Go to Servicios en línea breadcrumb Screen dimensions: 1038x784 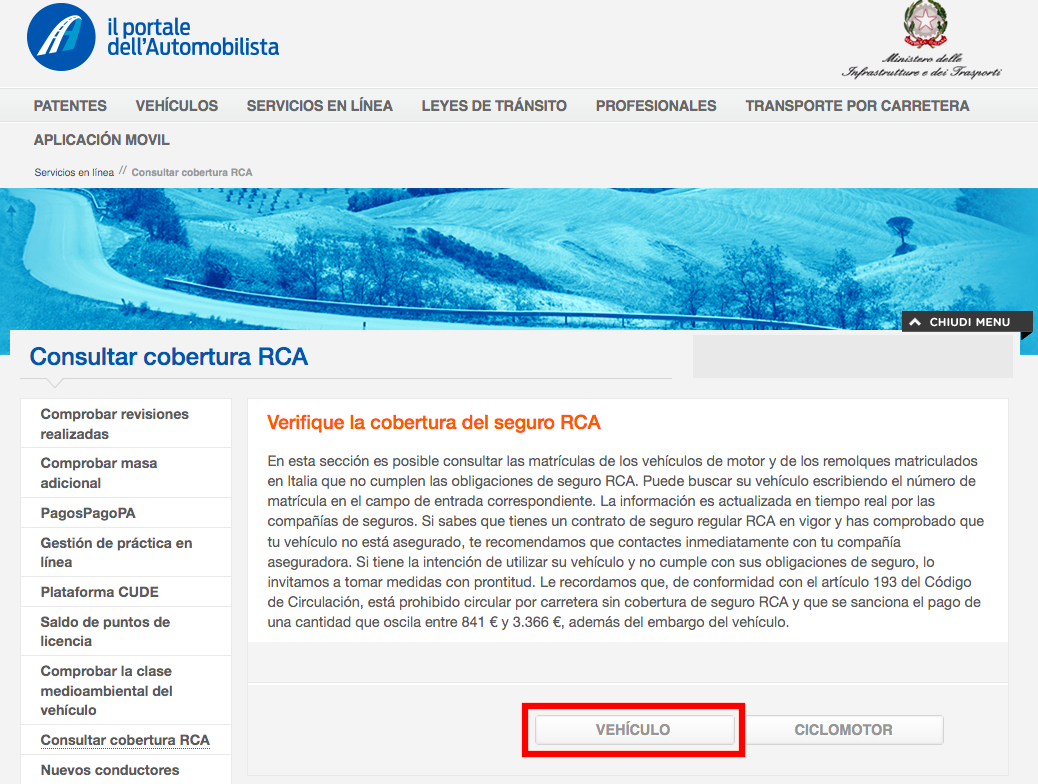click(74, 172)
